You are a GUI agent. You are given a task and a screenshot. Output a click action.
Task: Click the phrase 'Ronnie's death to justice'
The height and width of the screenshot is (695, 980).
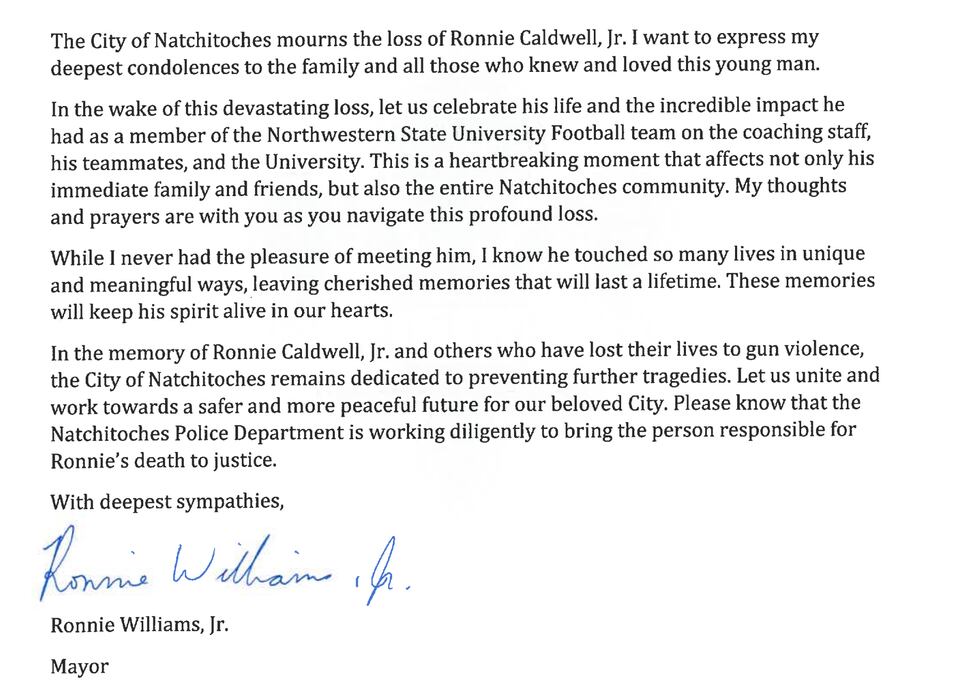pos(162,461)
